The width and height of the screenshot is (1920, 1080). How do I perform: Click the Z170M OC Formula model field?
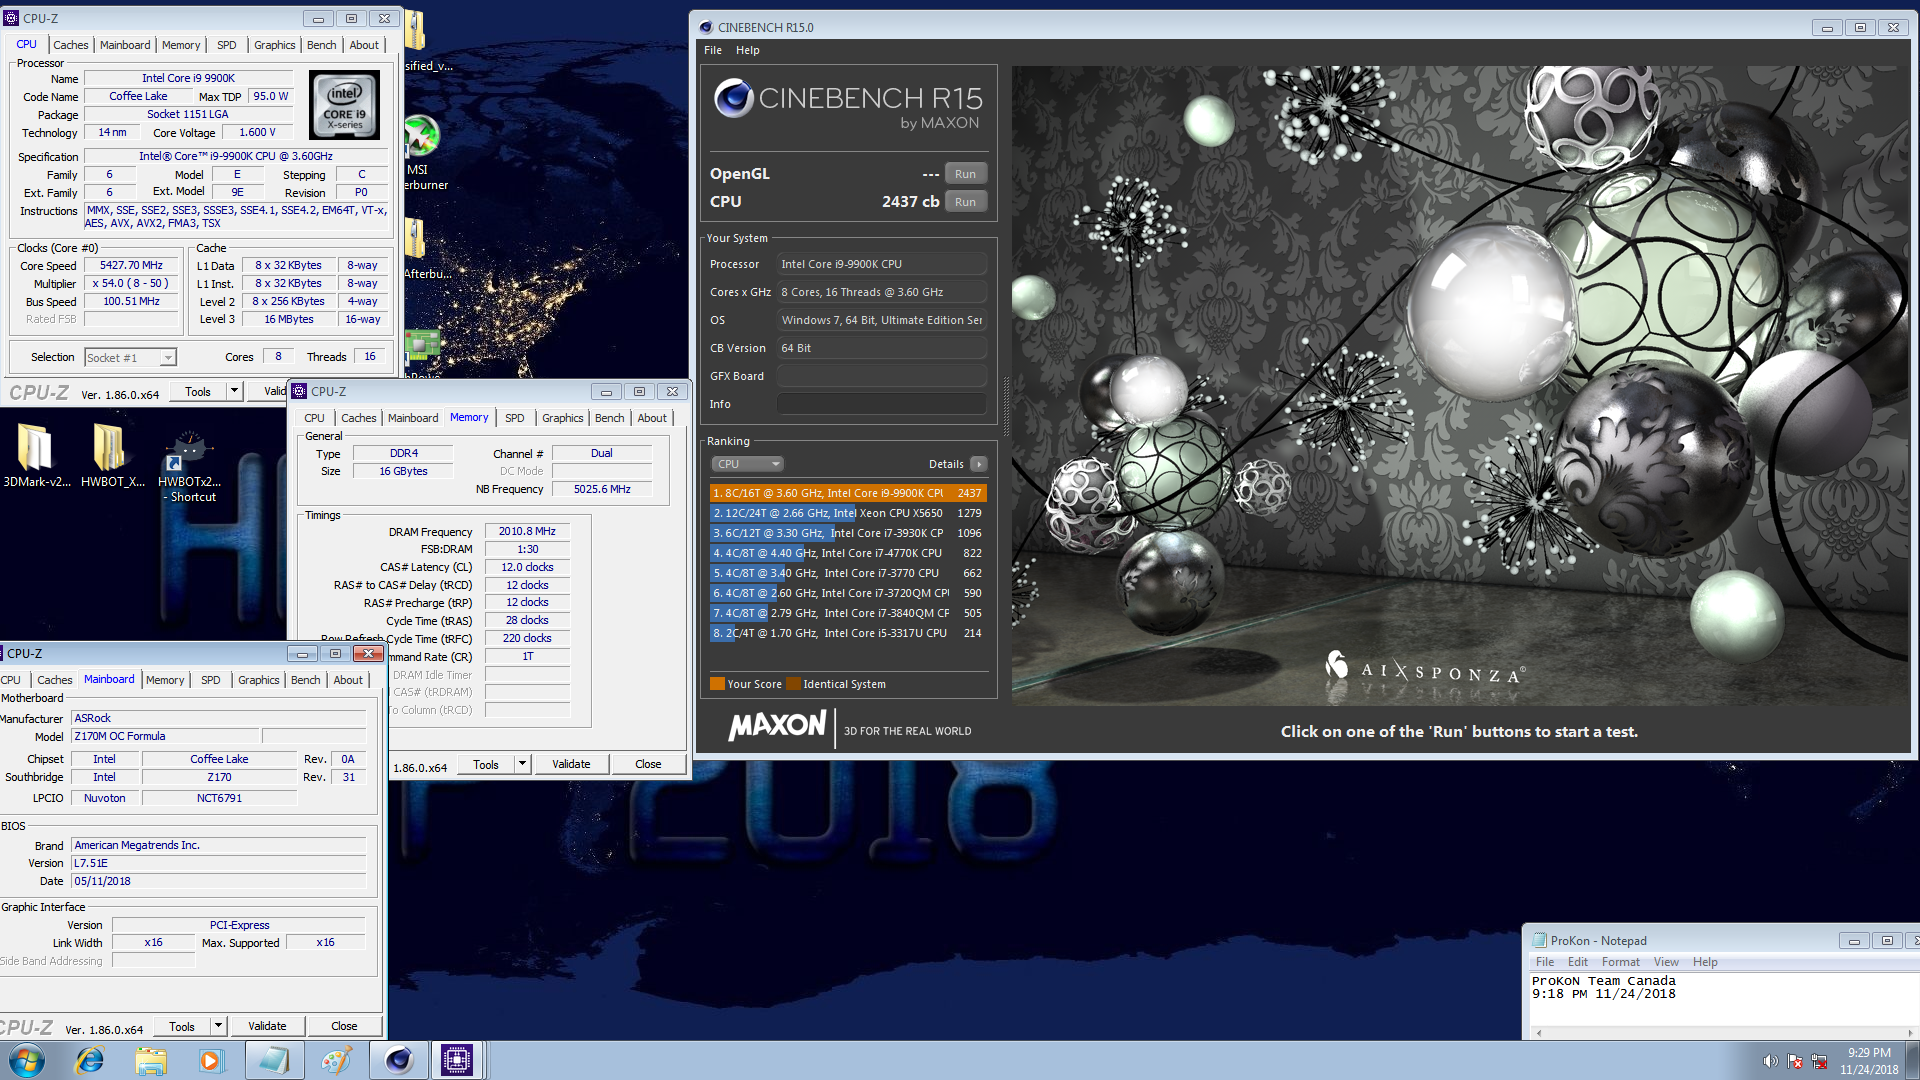pos(166,736)
